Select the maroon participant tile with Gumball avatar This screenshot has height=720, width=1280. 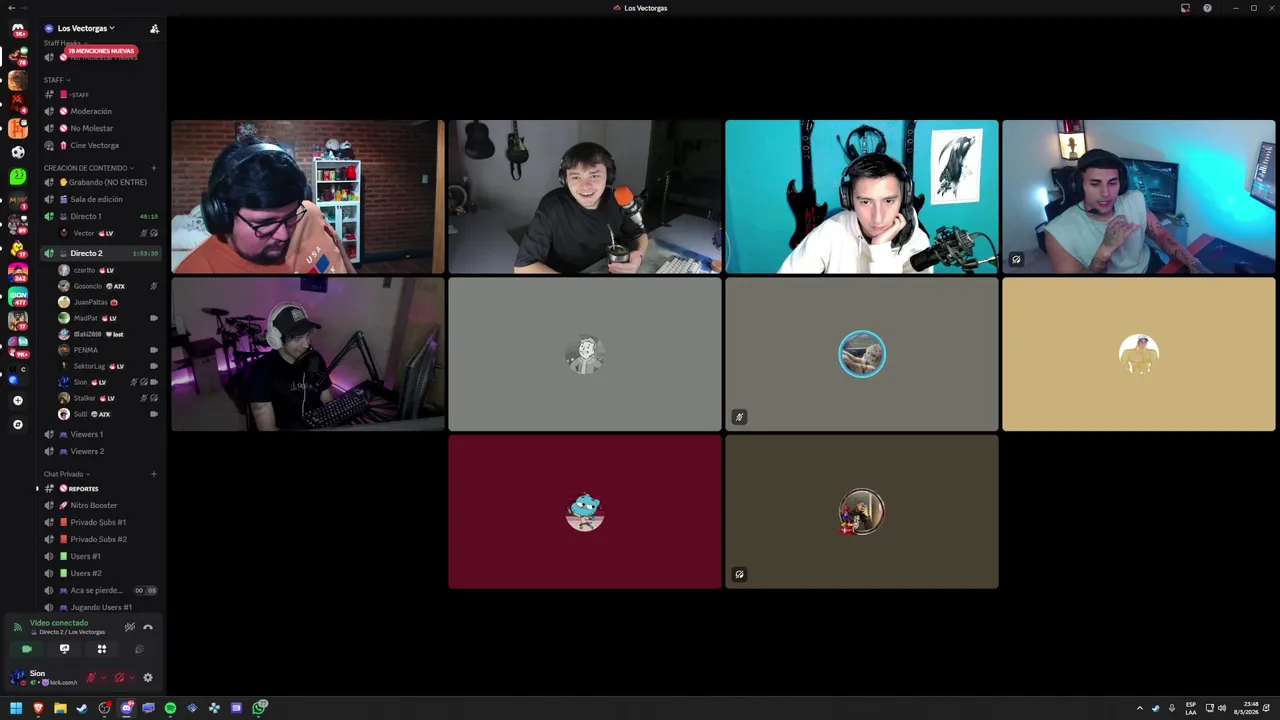pyautogui.click(x=585, y=511)
